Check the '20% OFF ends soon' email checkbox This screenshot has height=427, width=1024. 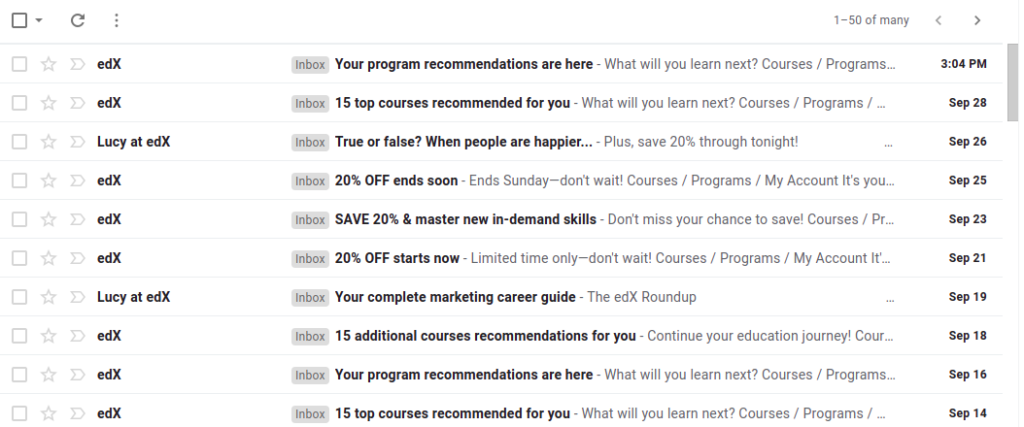(19, 181)
